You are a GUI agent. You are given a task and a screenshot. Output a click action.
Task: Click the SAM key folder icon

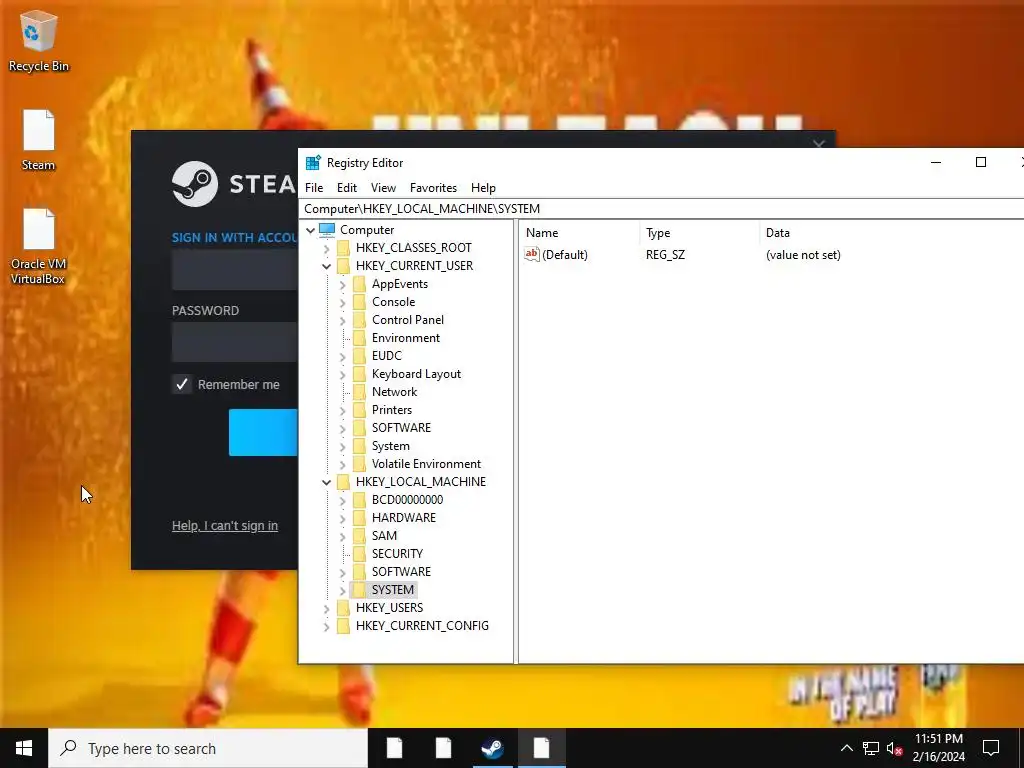[359, 536]
